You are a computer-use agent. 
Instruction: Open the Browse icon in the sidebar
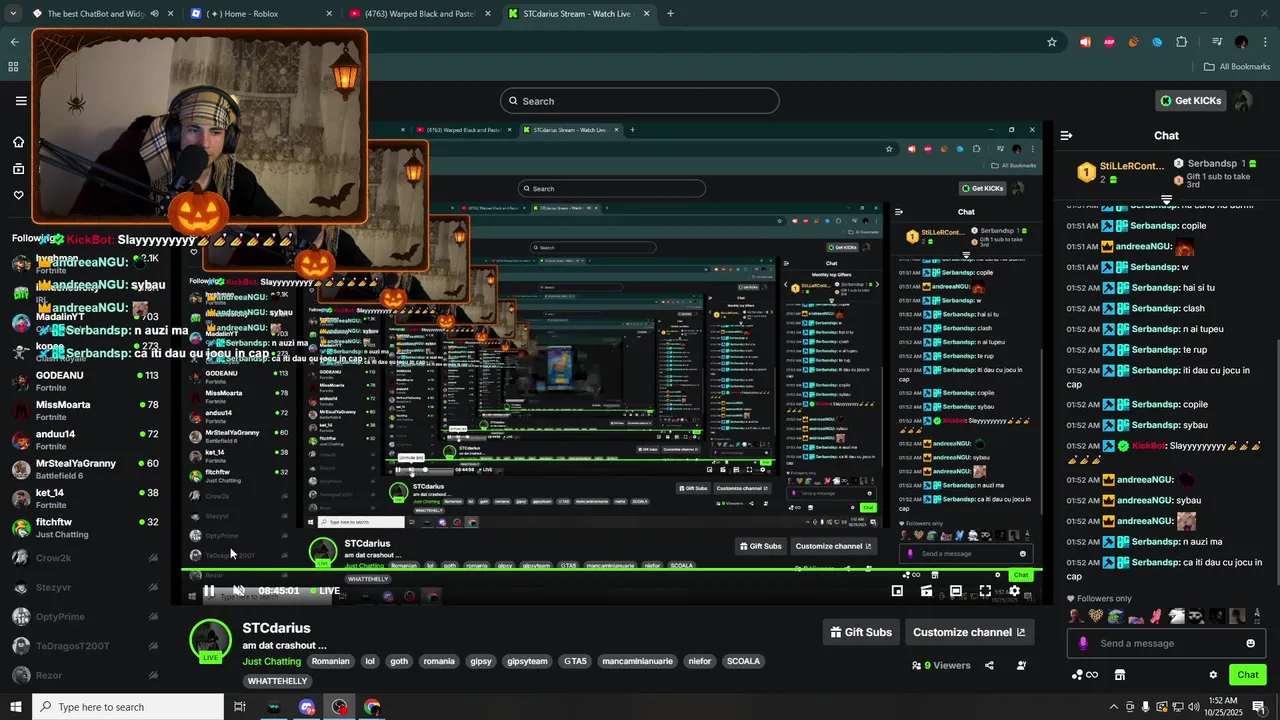pyautogui.click(x=18, y=168)
